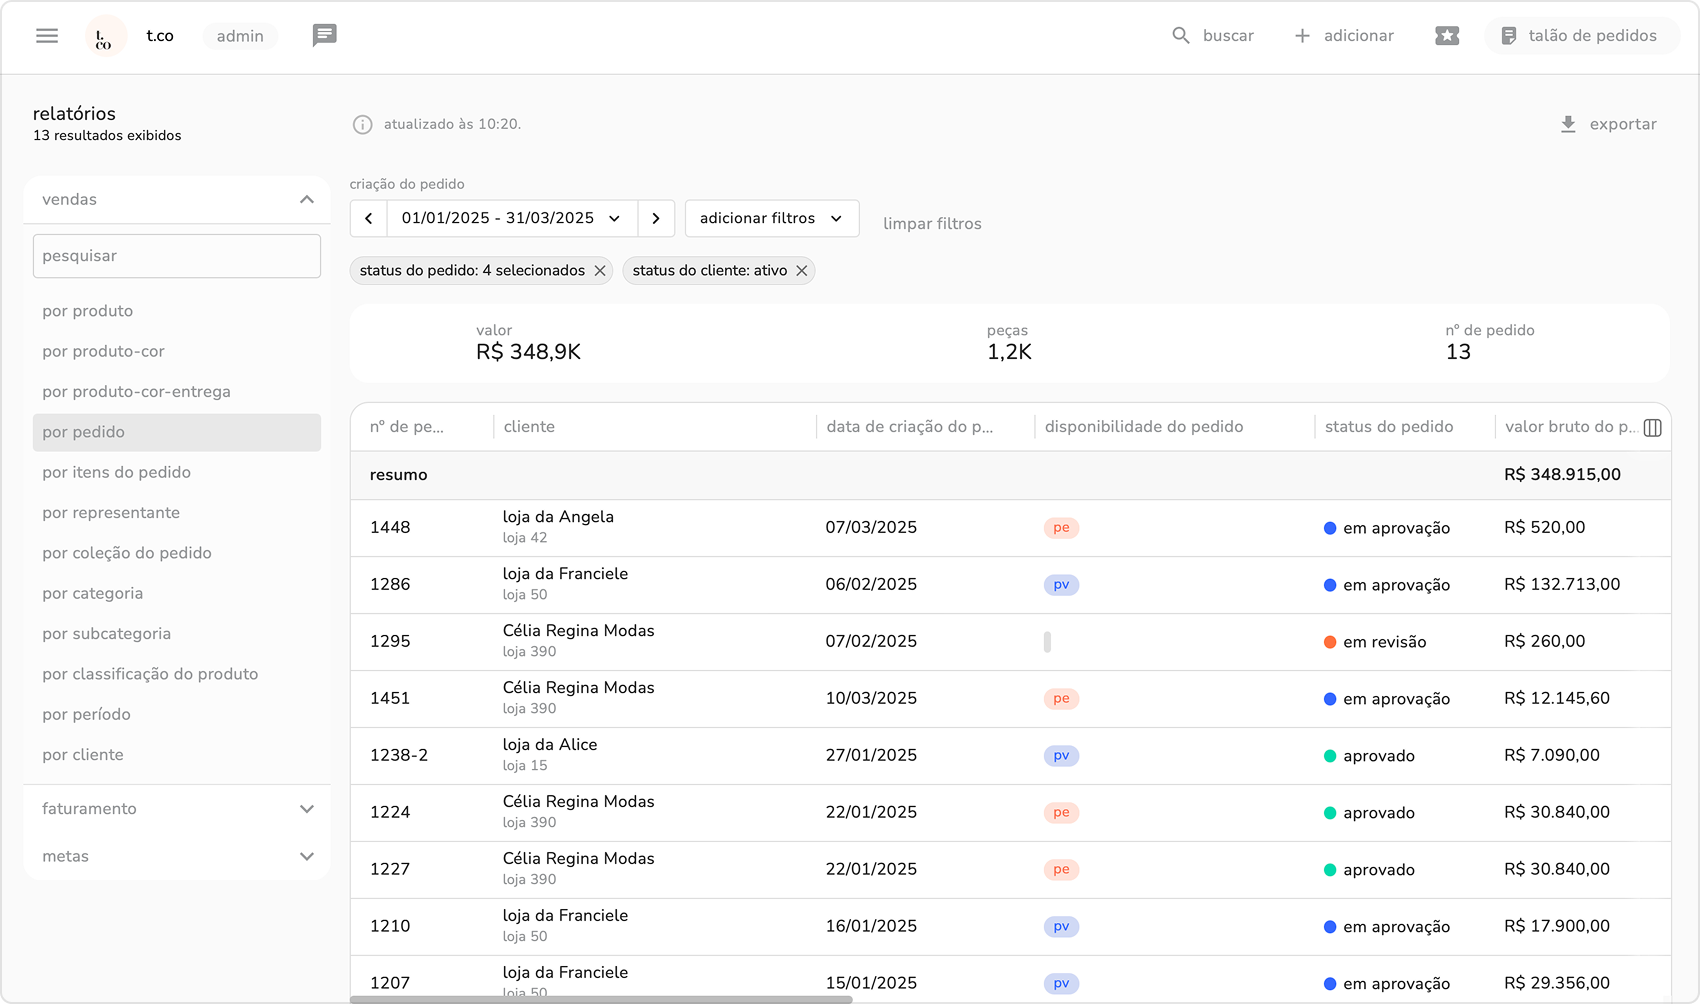The image size is (1700, 1004).
Task: Open the chat messages icon
Action: click(x=324, y=36)
